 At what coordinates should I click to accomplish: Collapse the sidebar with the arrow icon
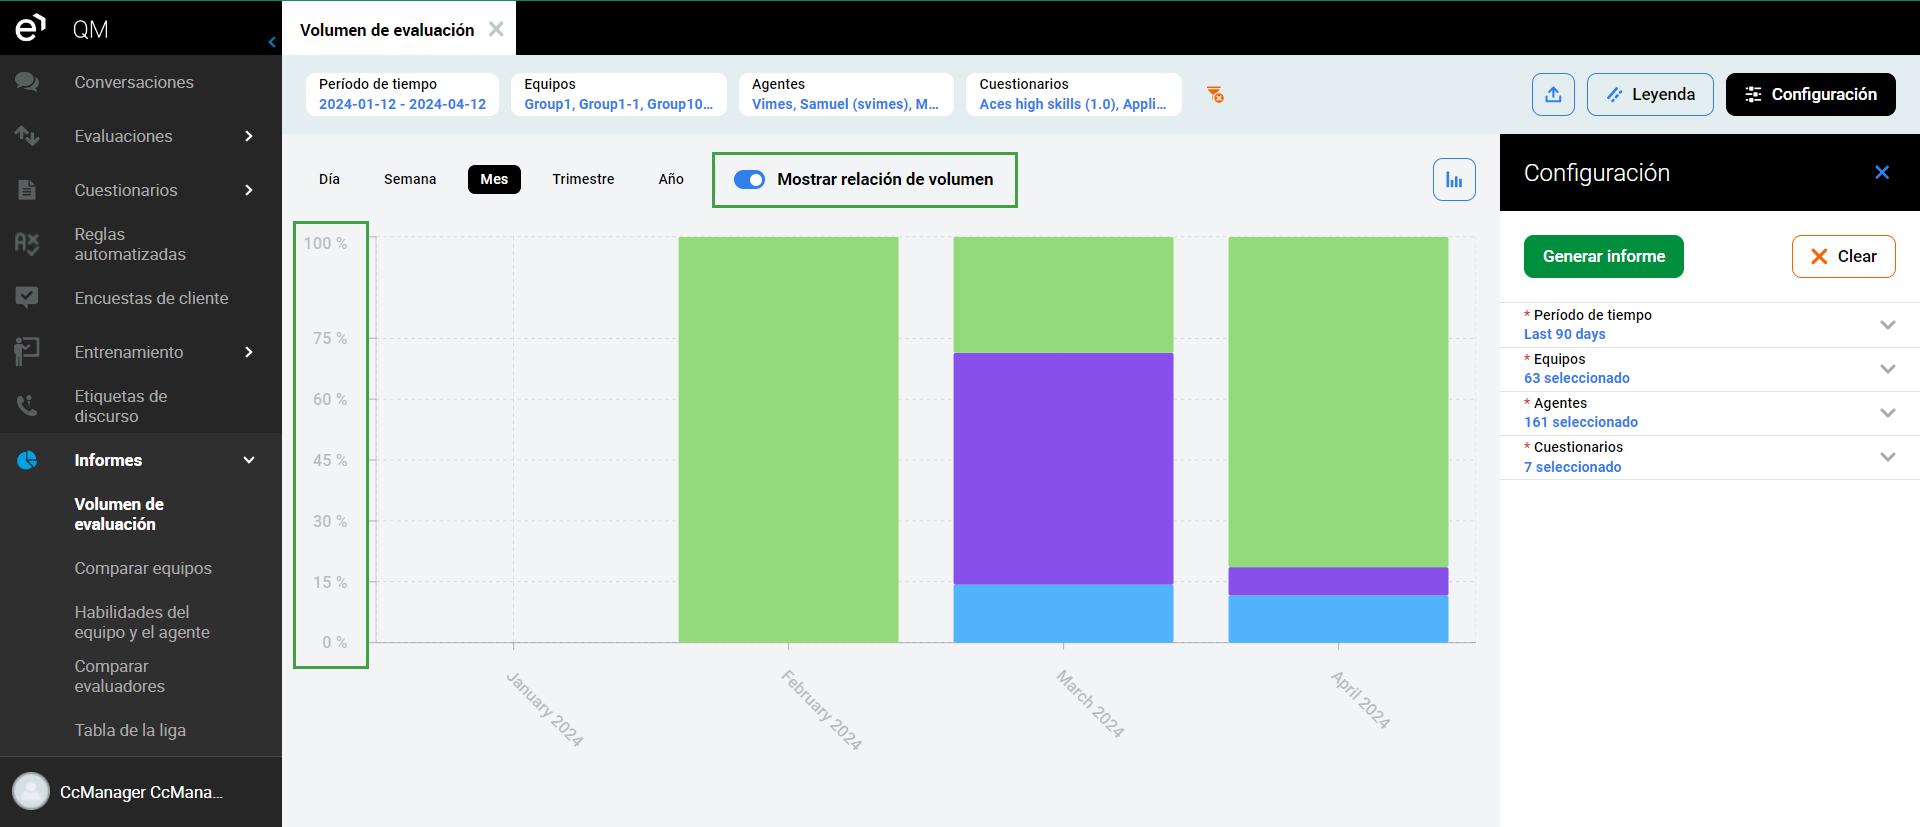tap(272, 42)
